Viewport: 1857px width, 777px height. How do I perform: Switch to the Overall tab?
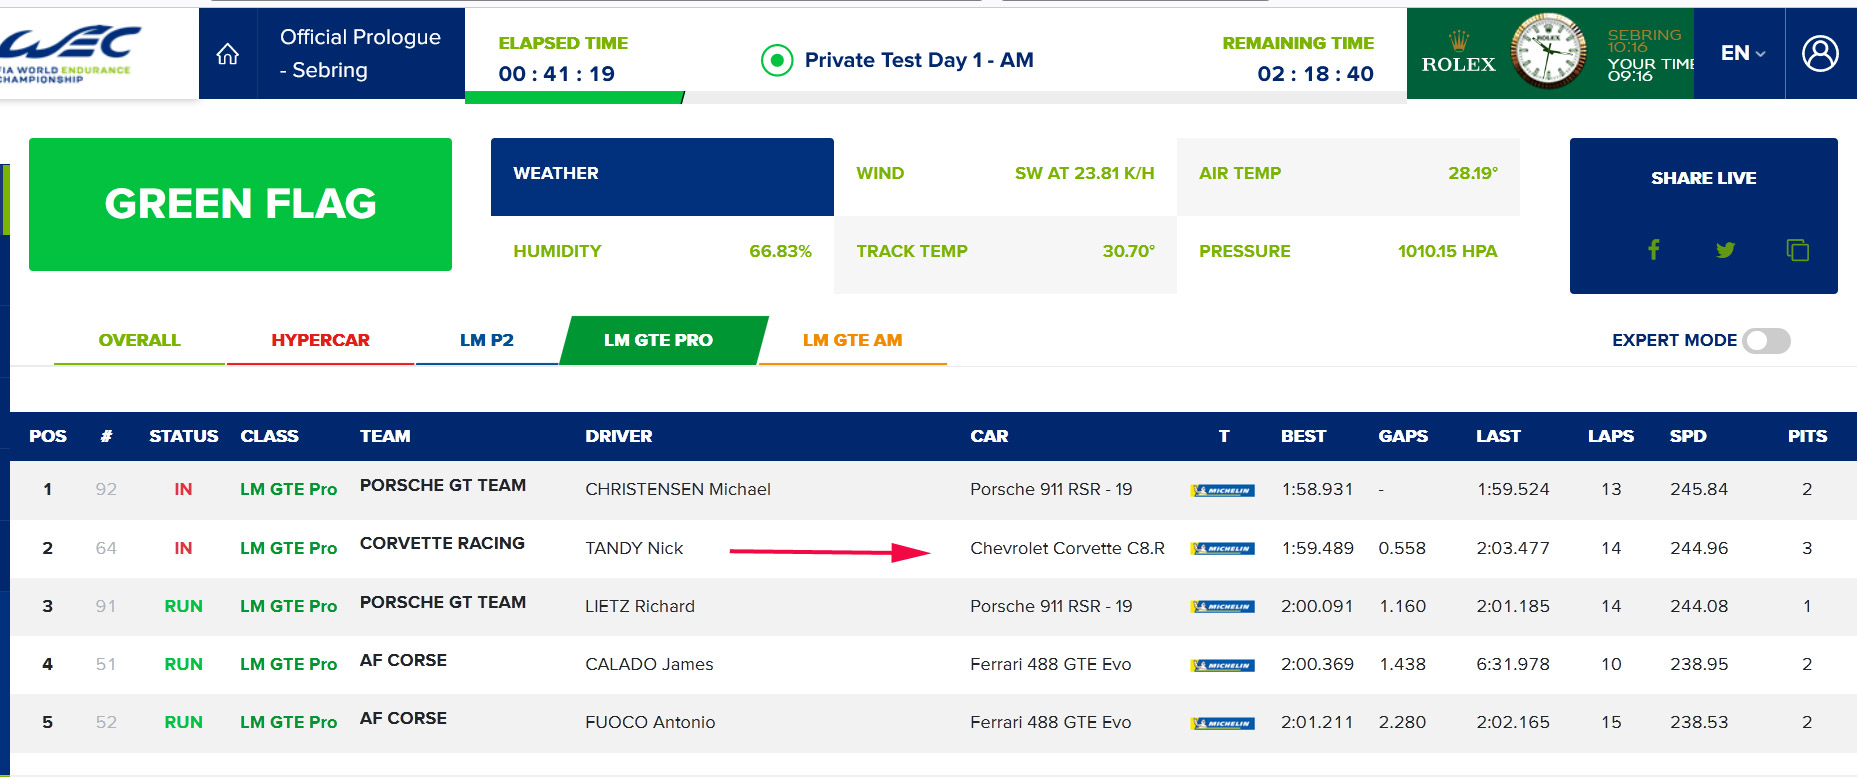coord(139,340)
